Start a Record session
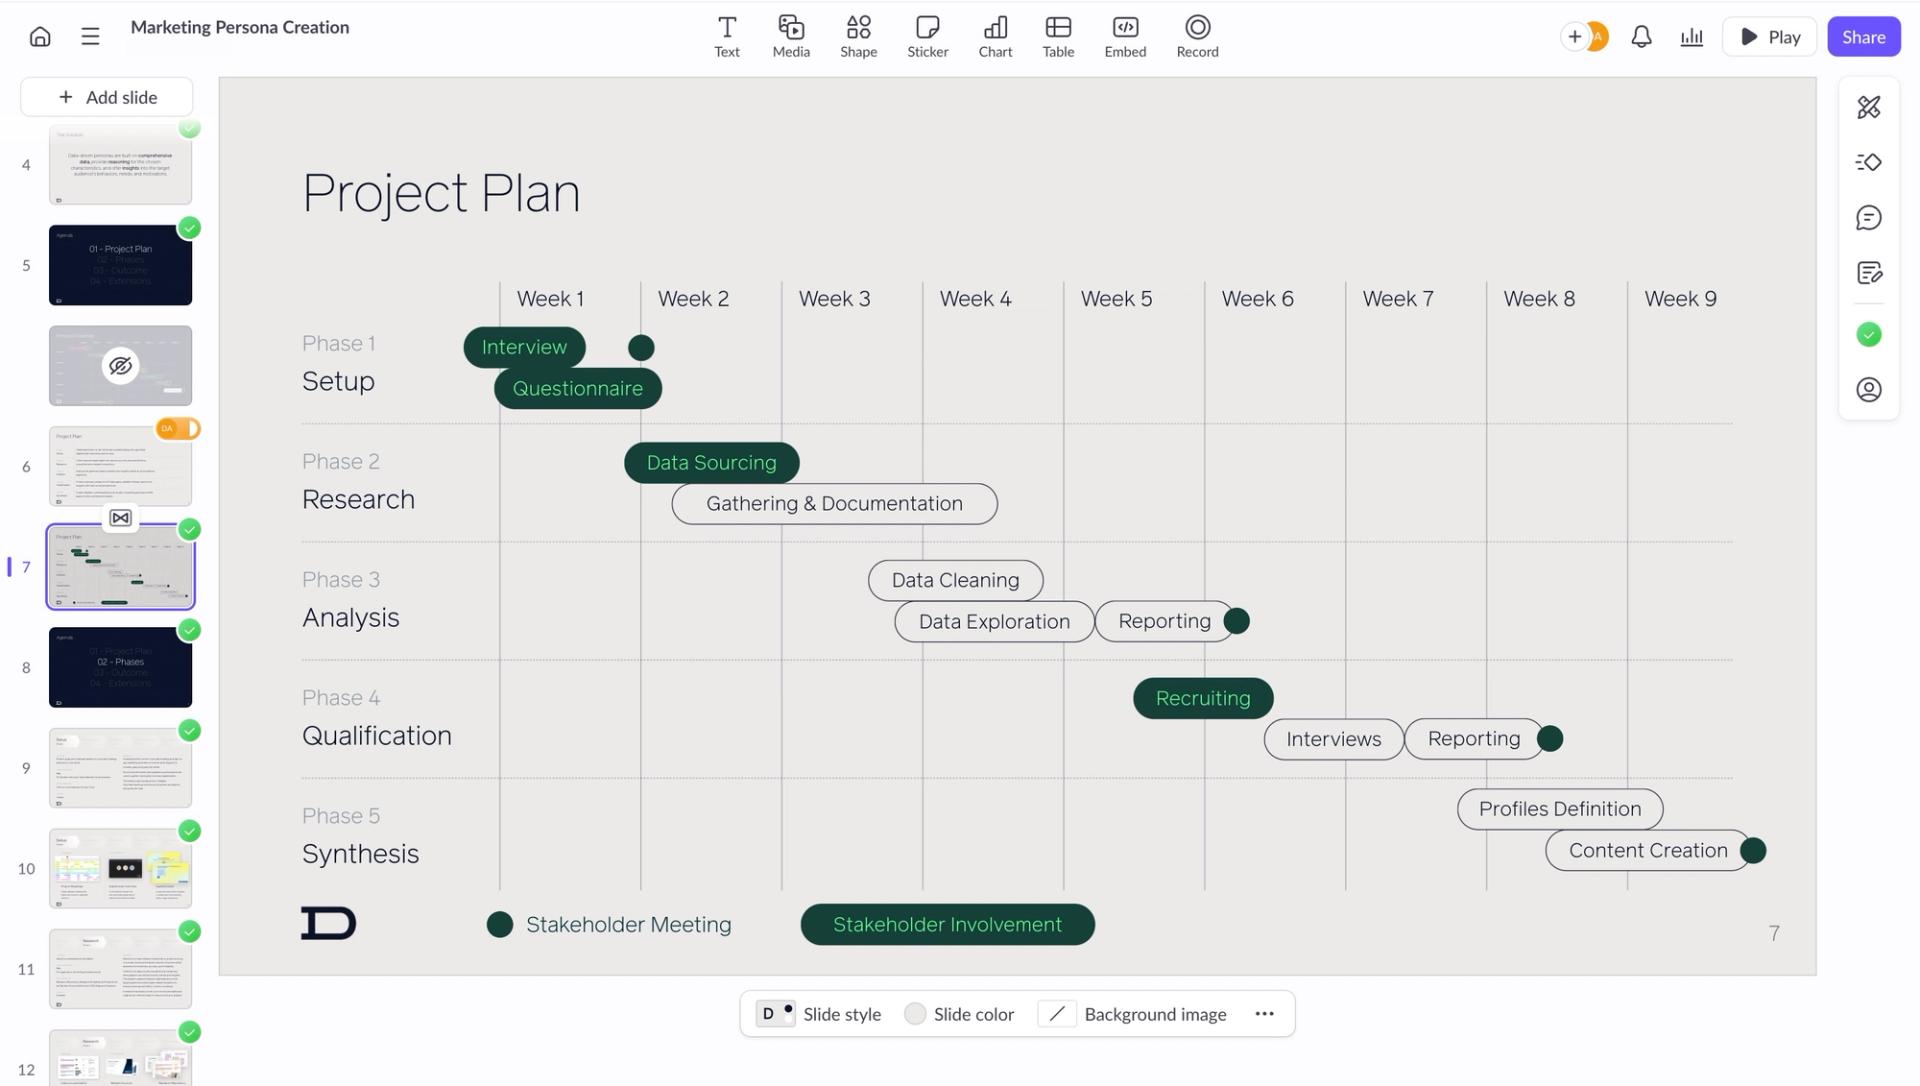This screenshot has width=1920, height=1086. 1197,37
